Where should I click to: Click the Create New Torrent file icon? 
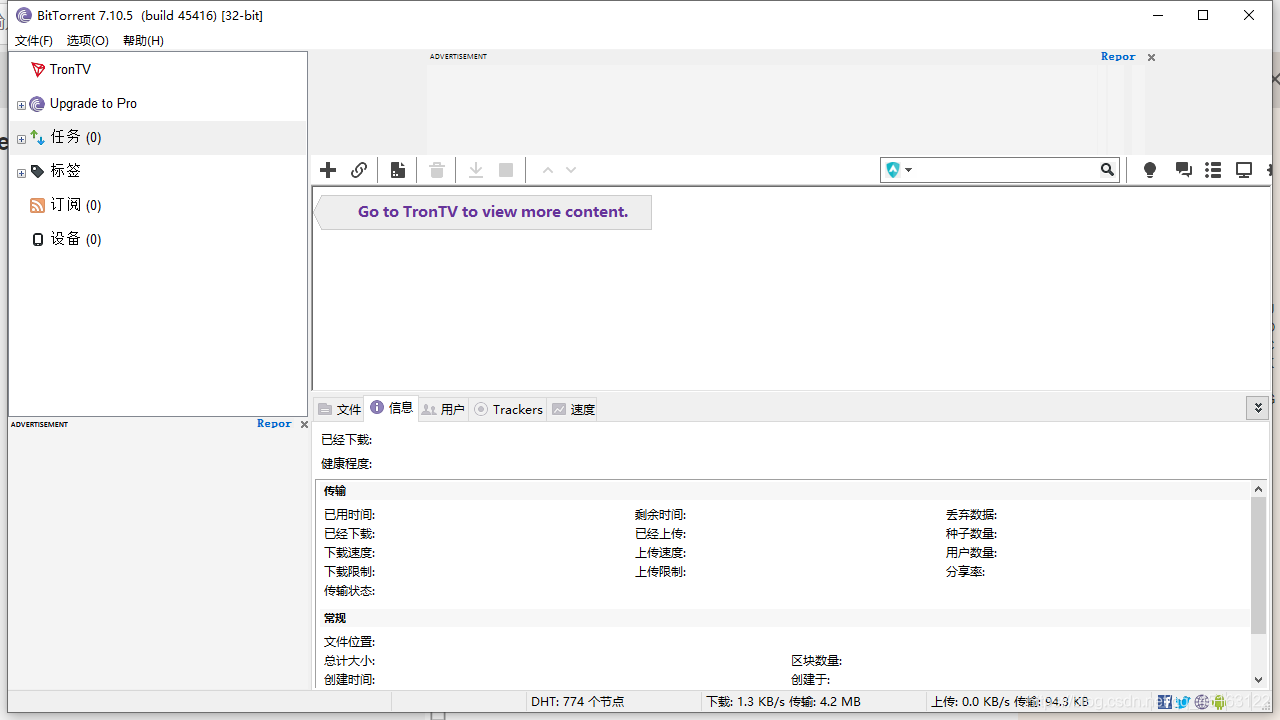coord(398,170)
